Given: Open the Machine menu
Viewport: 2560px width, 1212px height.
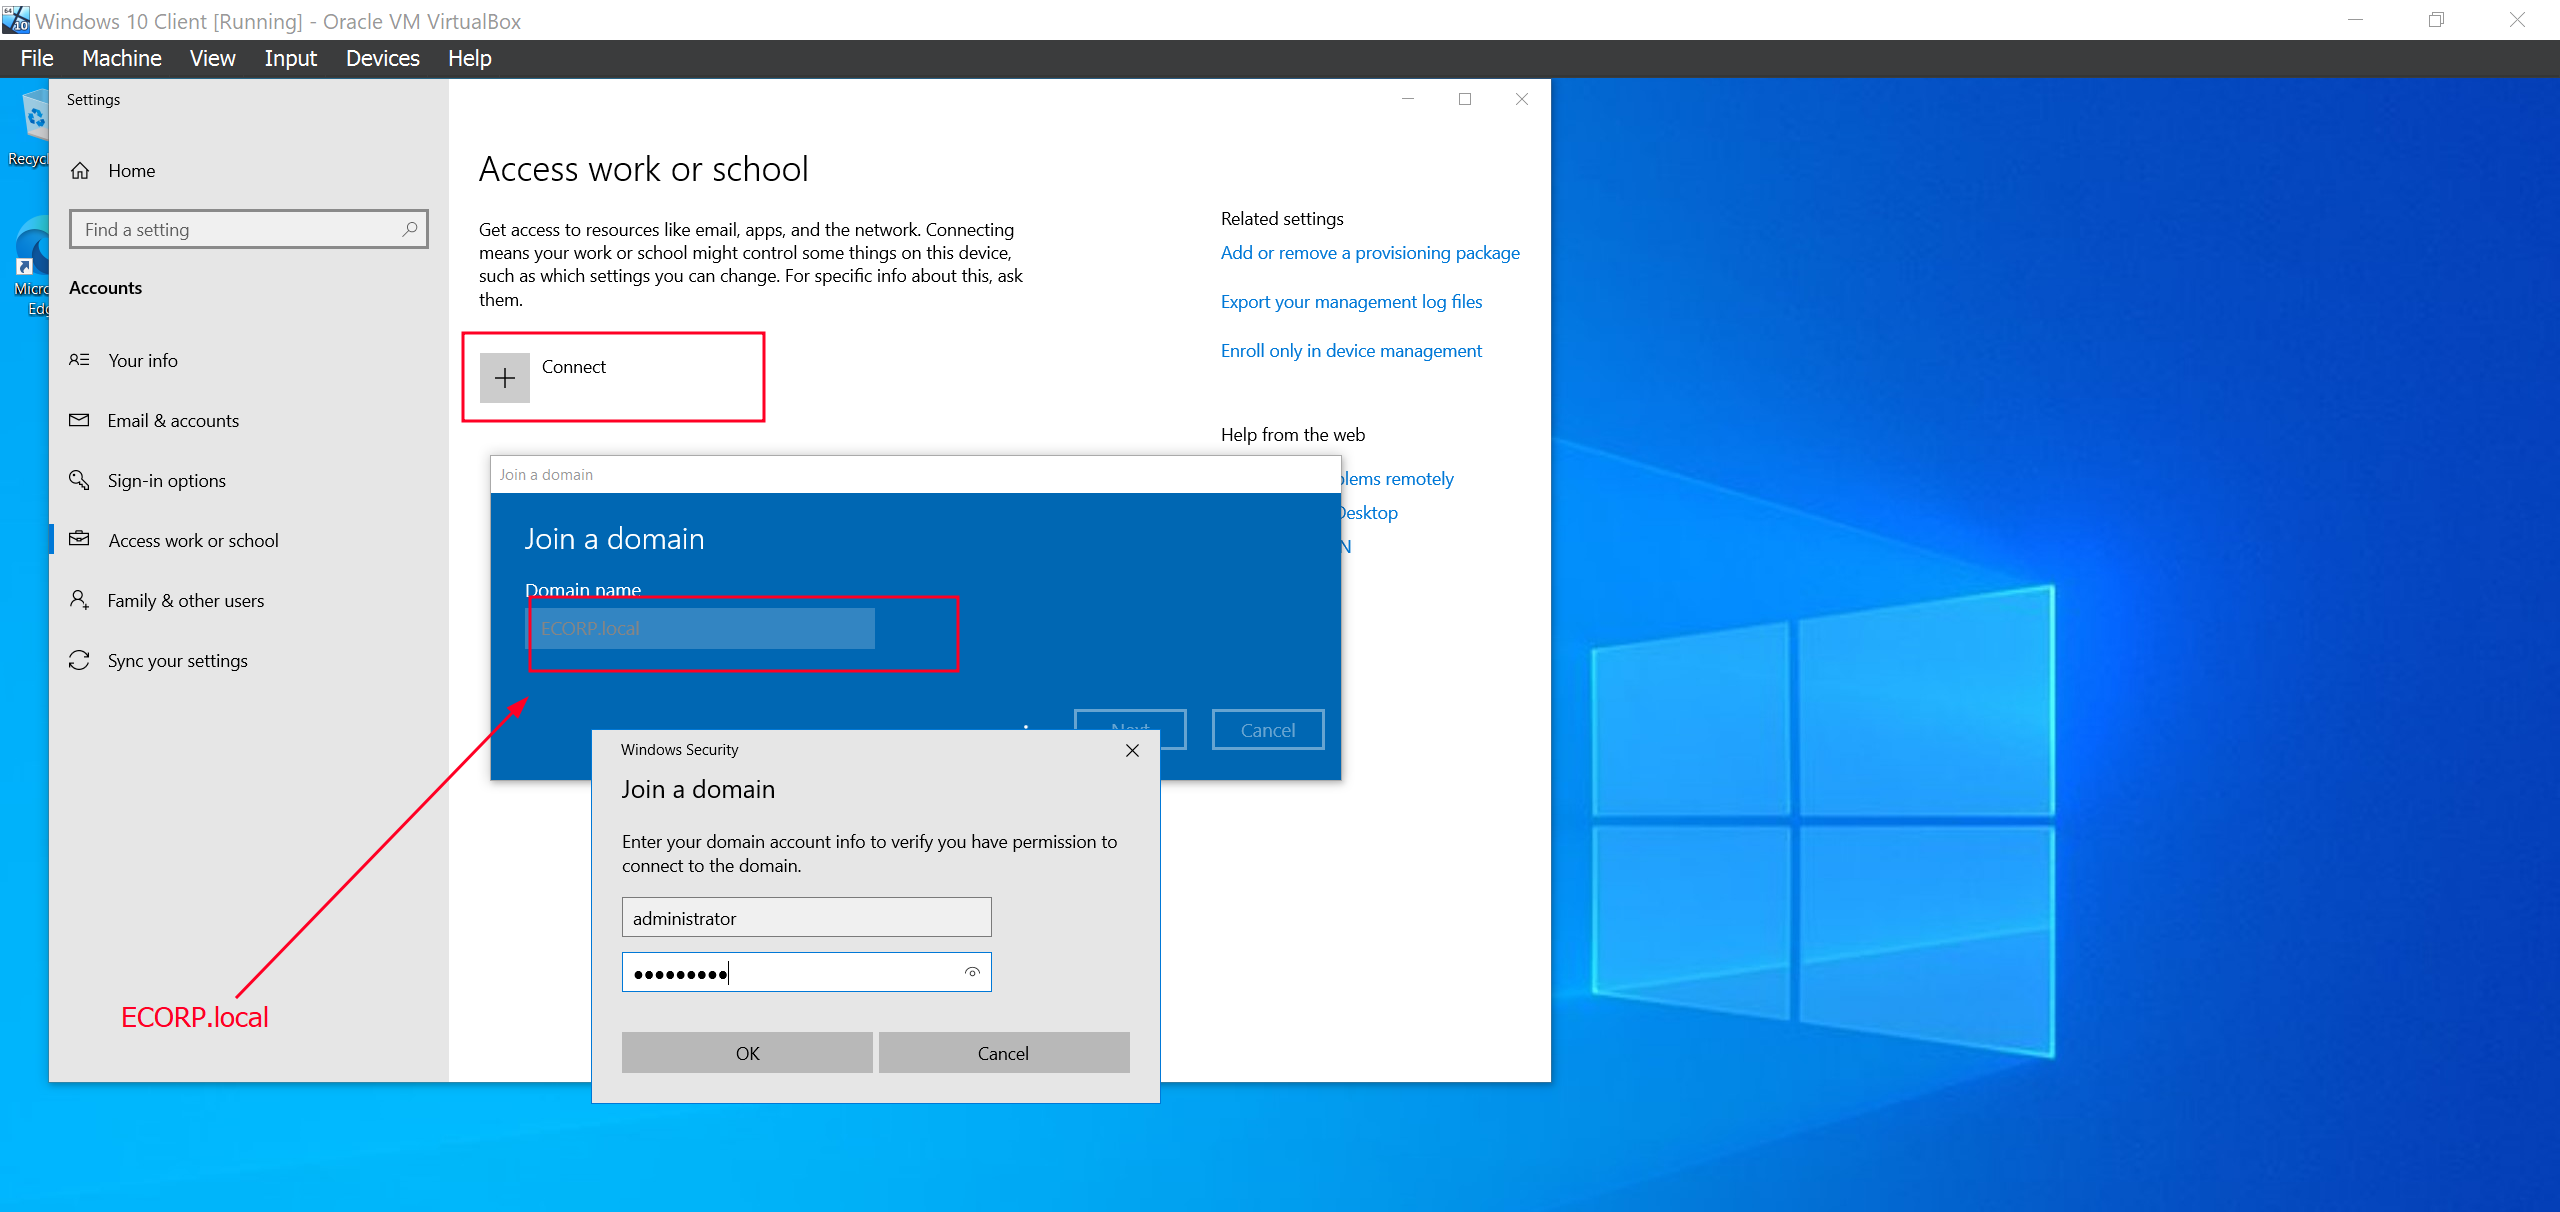Looking at the screenshot, I should click(x=121, y=58).
